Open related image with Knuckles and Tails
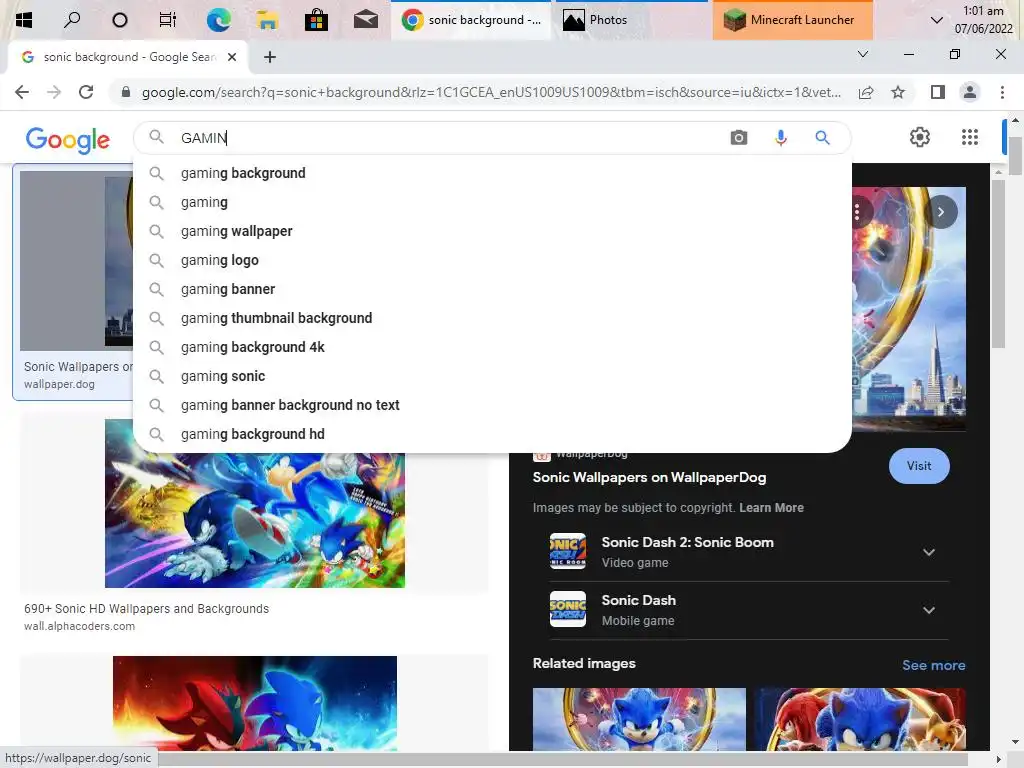Screen dimensions: 1024x768 [860, 719]
